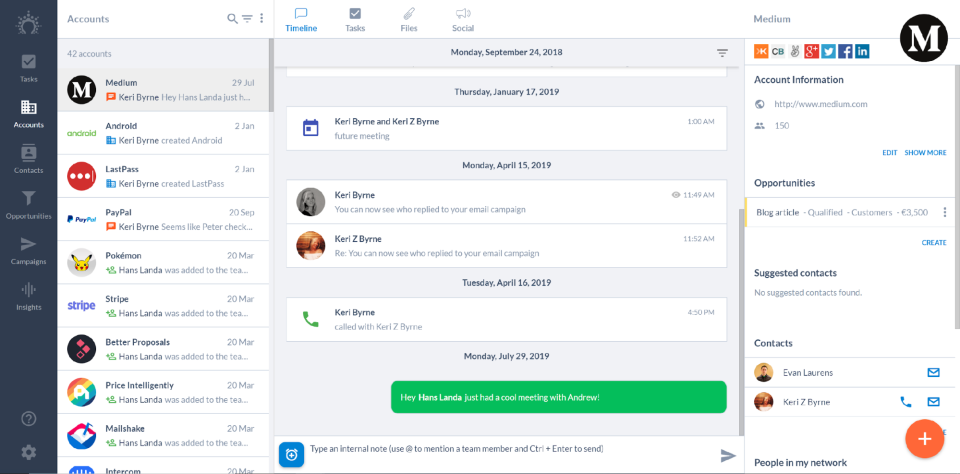
Task: Select the Stripe account row
Action: (x=163, y=306)
